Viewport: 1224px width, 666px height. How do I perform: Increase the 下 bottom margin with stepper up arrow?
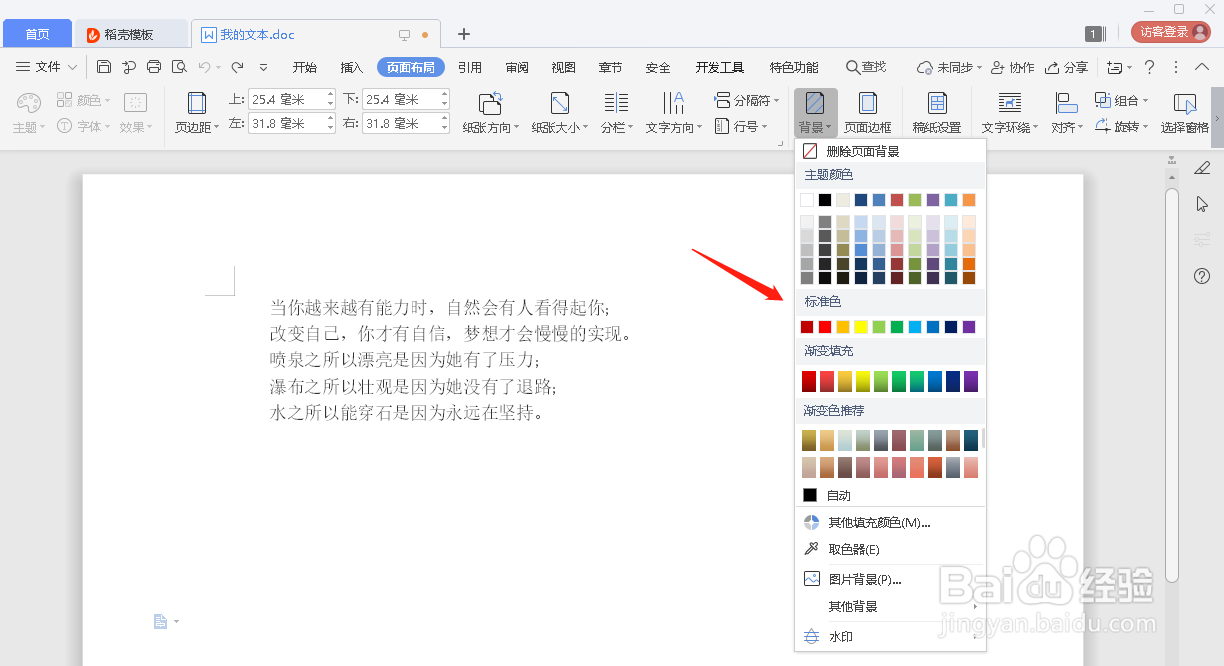pyautogui.click(x=444, y=95)
